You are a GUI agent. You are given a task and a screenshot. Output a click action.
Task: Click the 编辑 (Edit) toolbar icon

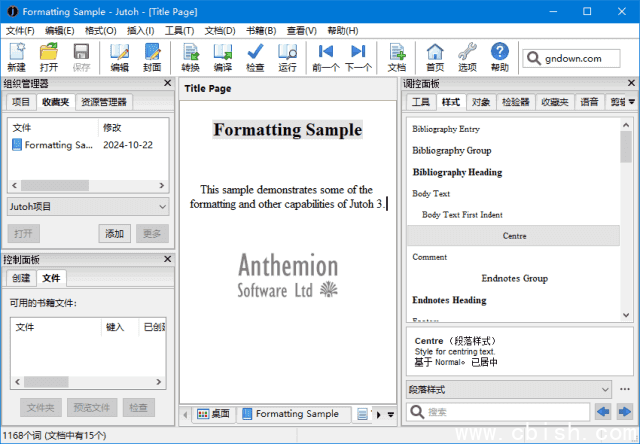pos(119,57)
